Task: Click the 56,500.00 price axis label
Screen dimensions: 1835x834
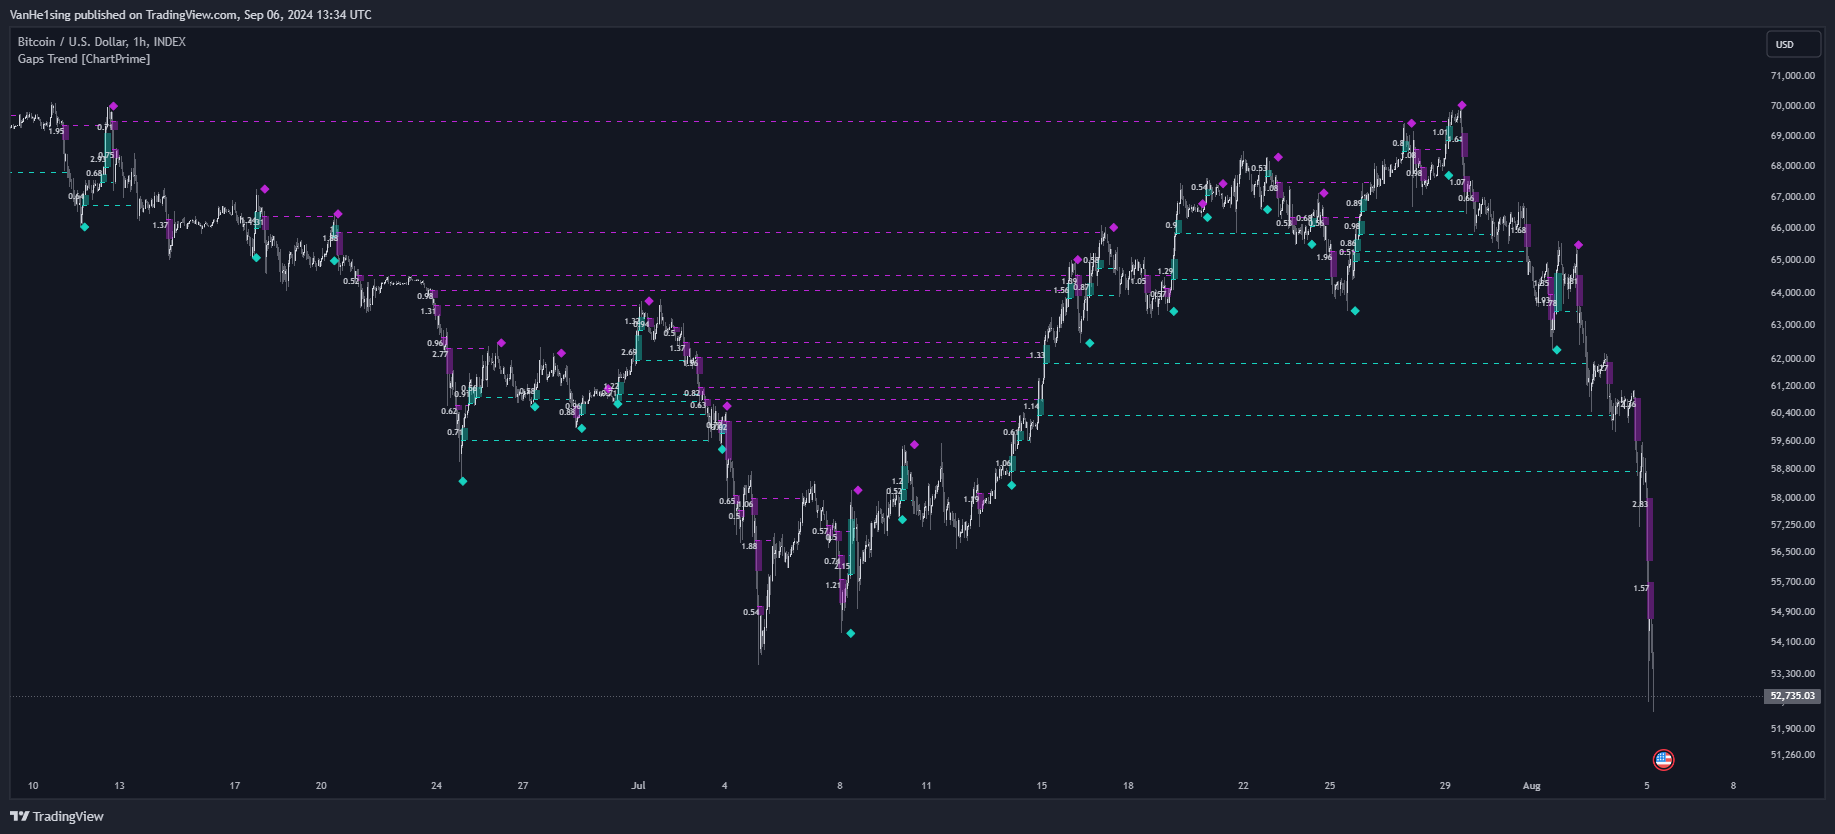Action: (x=1792, y=552)
